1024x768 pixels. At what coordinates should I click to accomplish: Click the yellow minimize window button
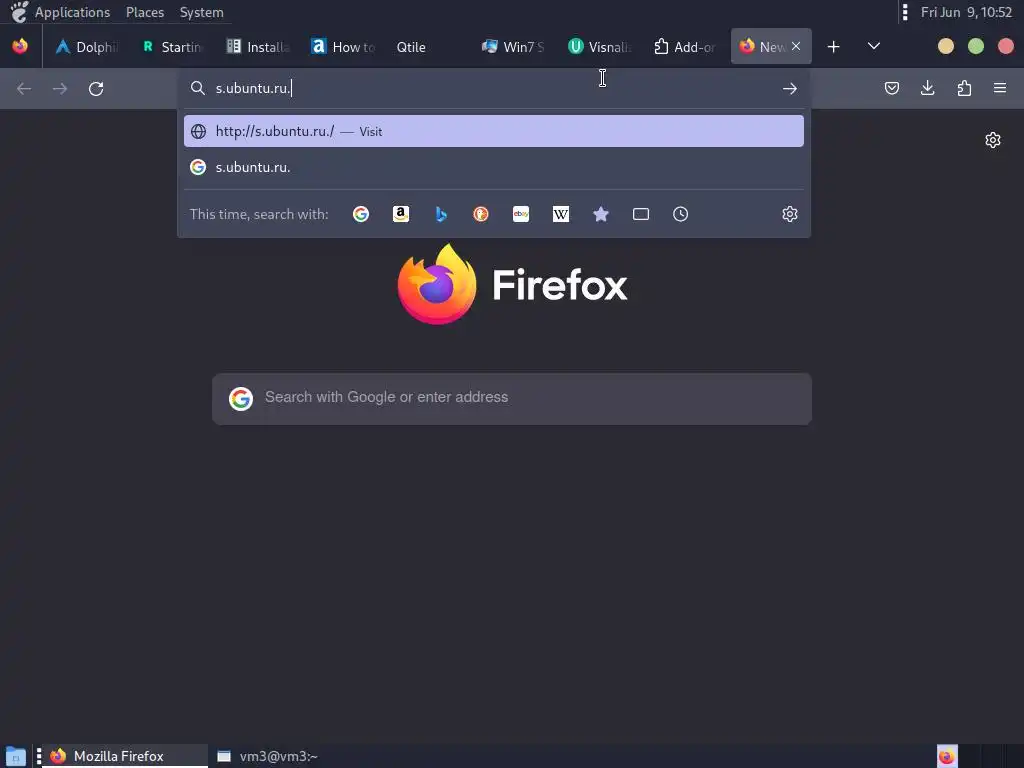(946, 46)
